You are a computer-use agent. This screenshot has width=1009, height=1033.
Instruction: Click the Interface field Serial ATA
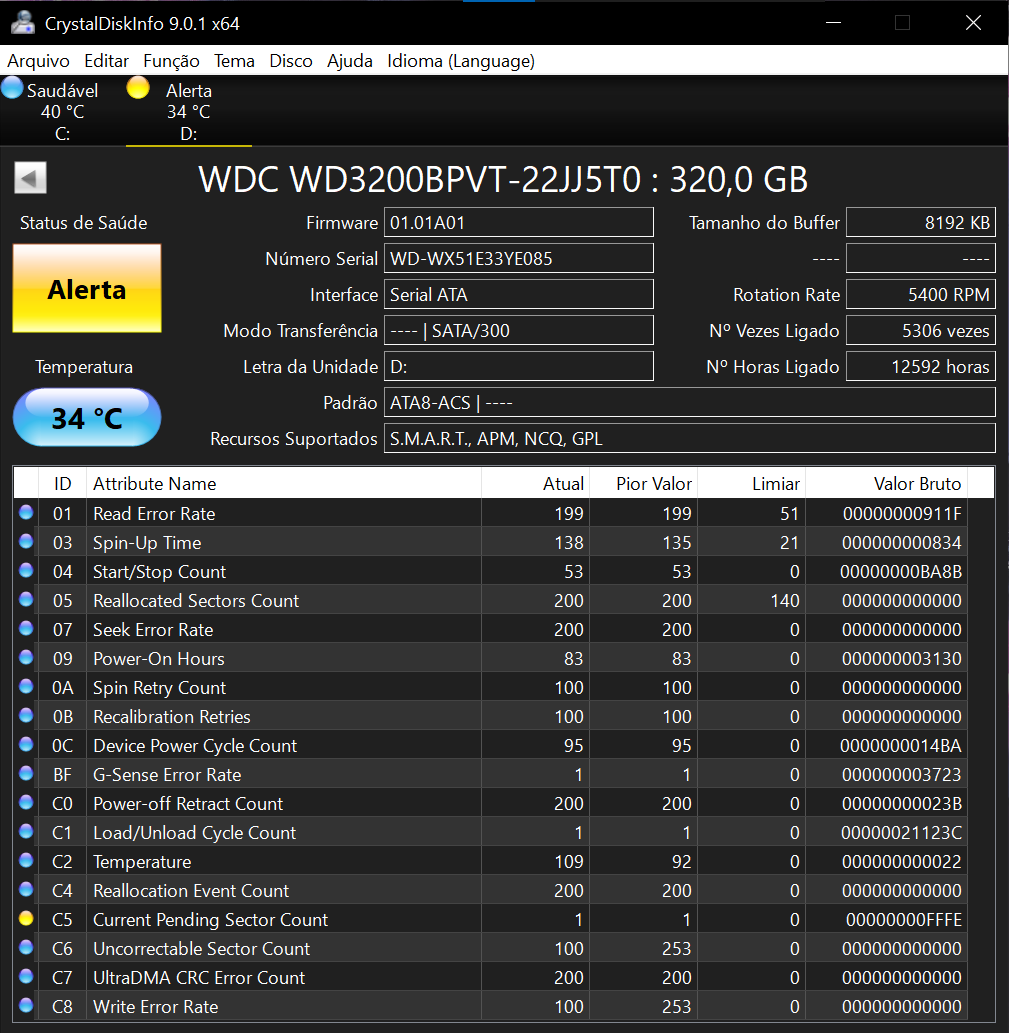click(519, 294)
